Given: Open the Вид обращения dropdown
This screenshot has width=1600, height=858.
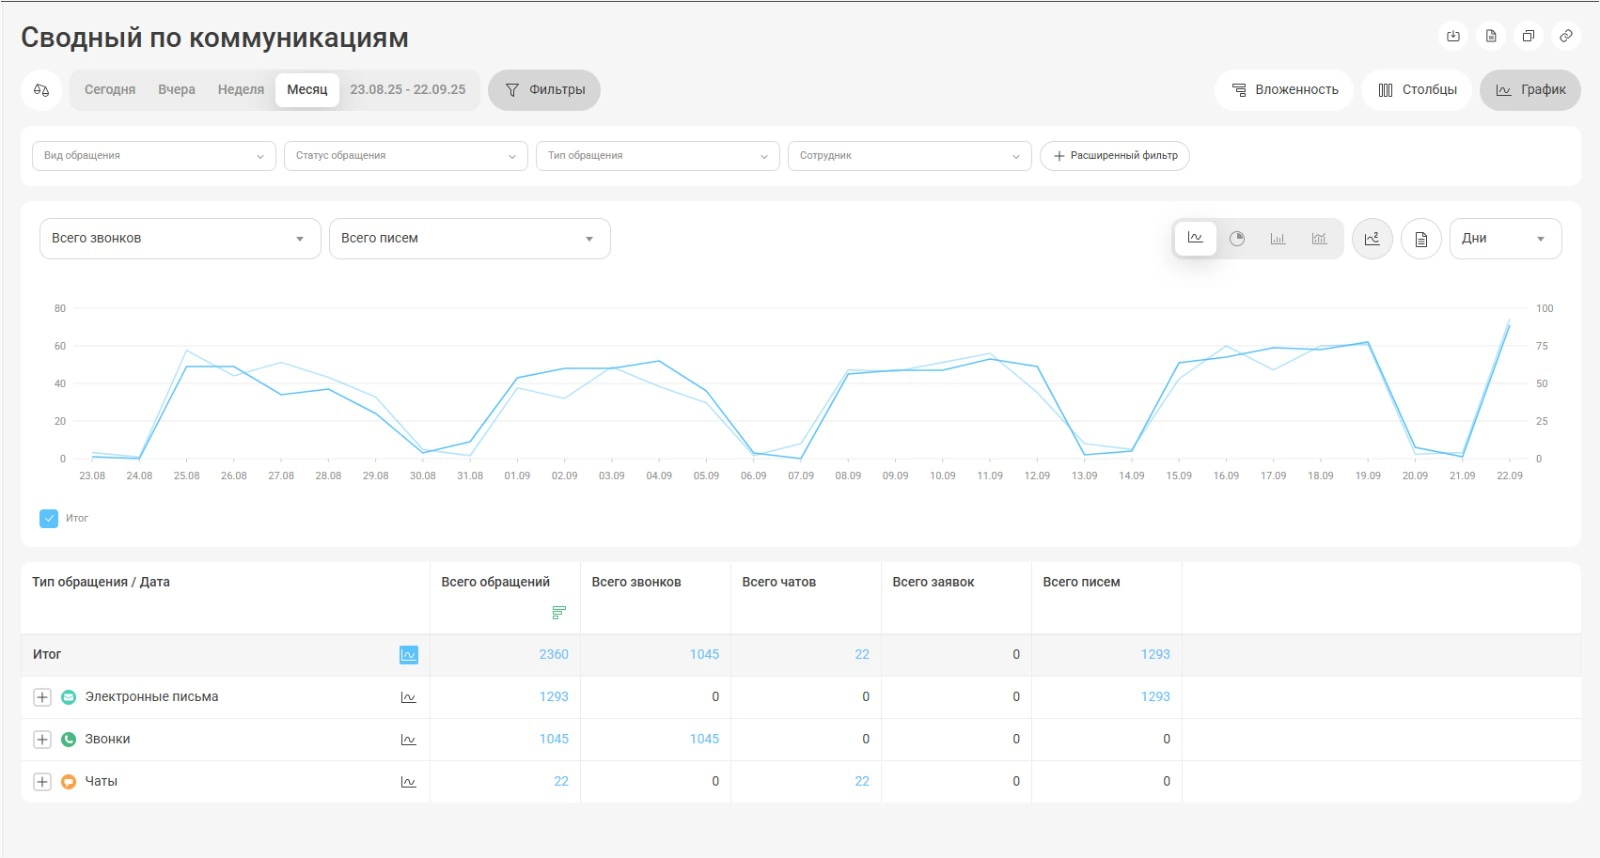Looking at the screenshot, I should (x=154, y=156).
